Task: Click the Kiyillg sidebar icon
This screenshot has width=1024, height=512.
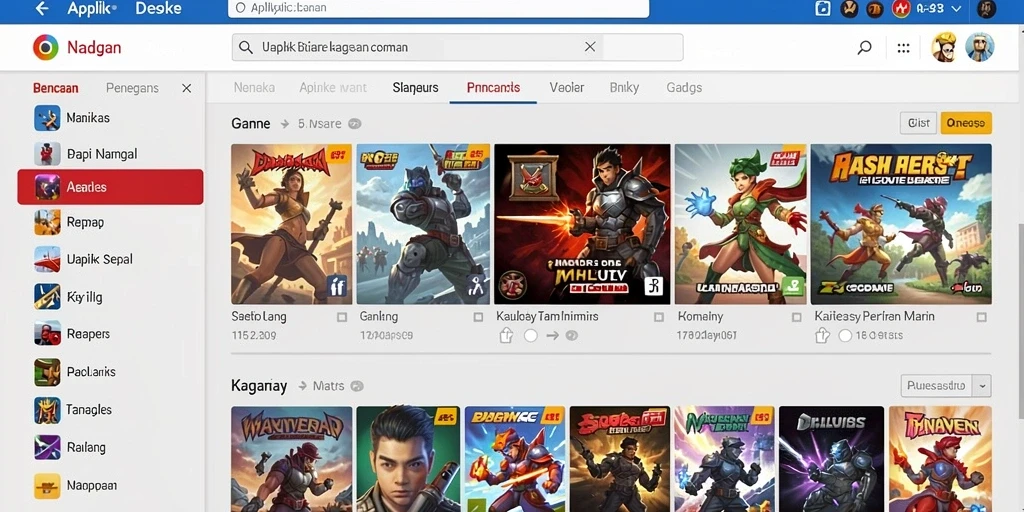Action: click(x=47, y=297)
